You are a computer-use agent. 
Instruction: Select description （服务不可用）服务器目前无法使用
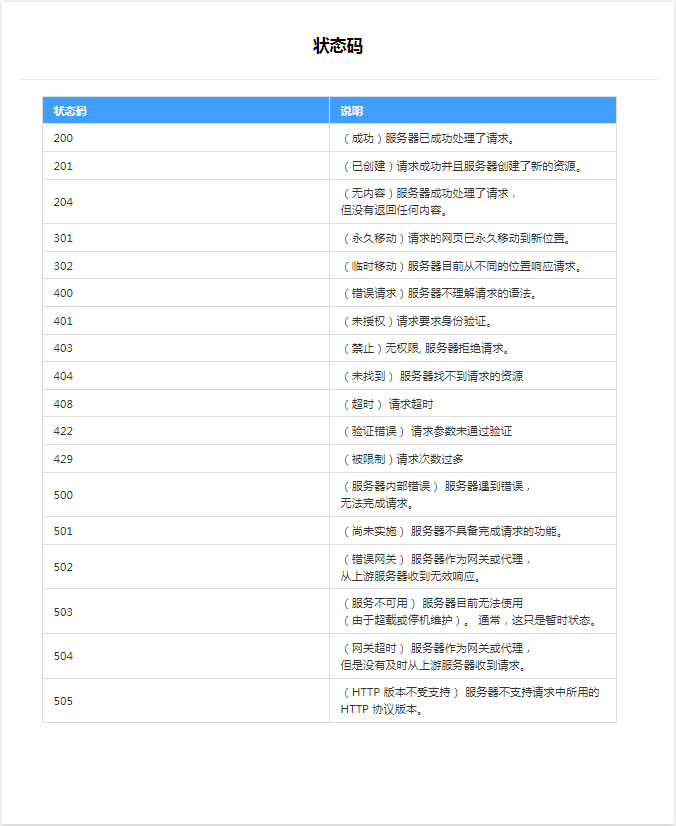(x=473, y=612)
